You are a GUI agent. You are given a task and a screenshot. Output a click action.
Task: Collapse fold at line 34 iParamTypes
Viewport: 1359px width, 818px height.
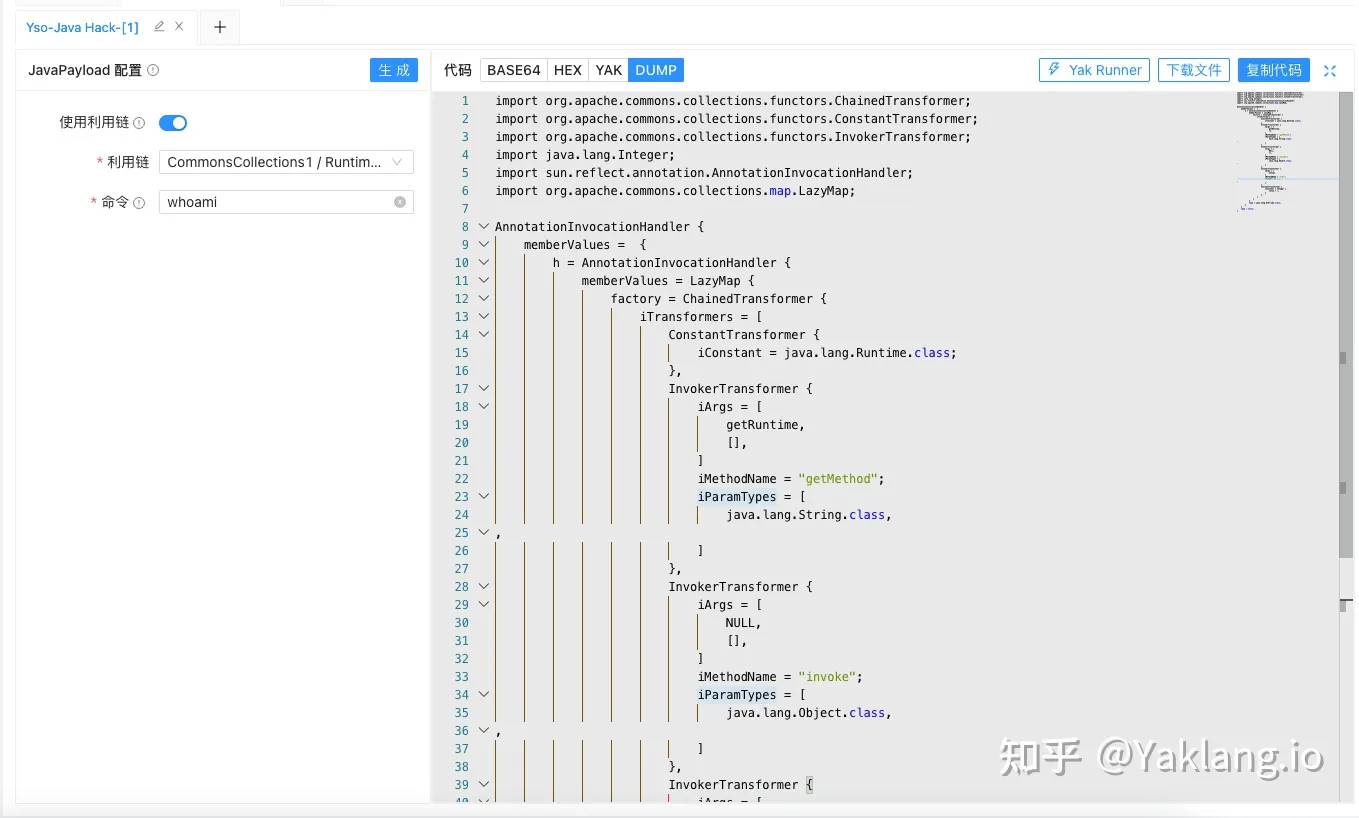[x=484, y=695]
